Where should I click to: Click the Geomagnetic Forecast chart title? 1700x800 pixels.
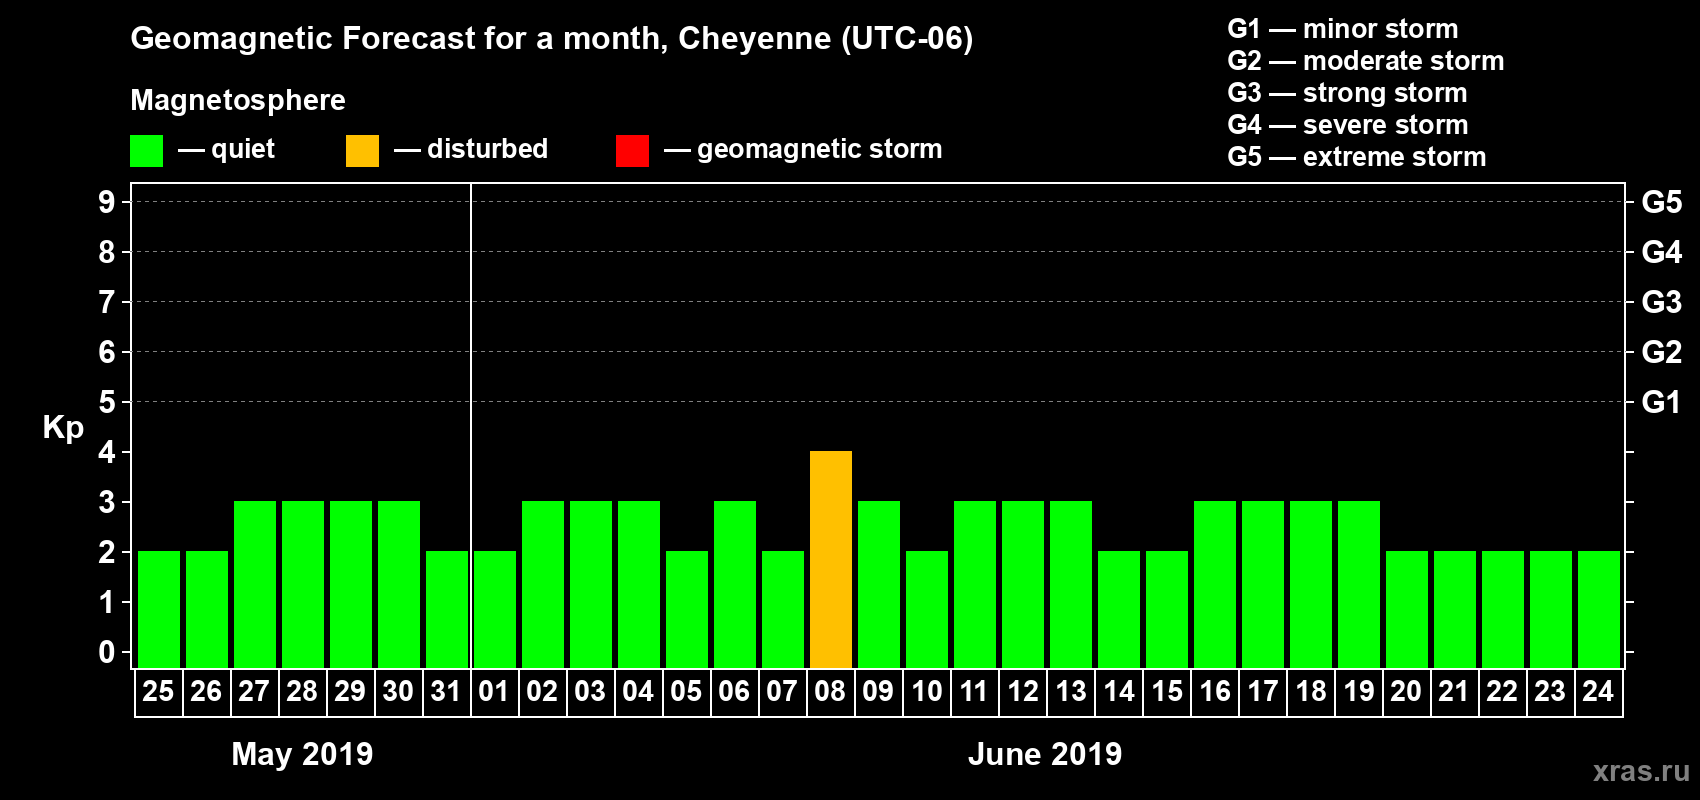pos(552,39)
